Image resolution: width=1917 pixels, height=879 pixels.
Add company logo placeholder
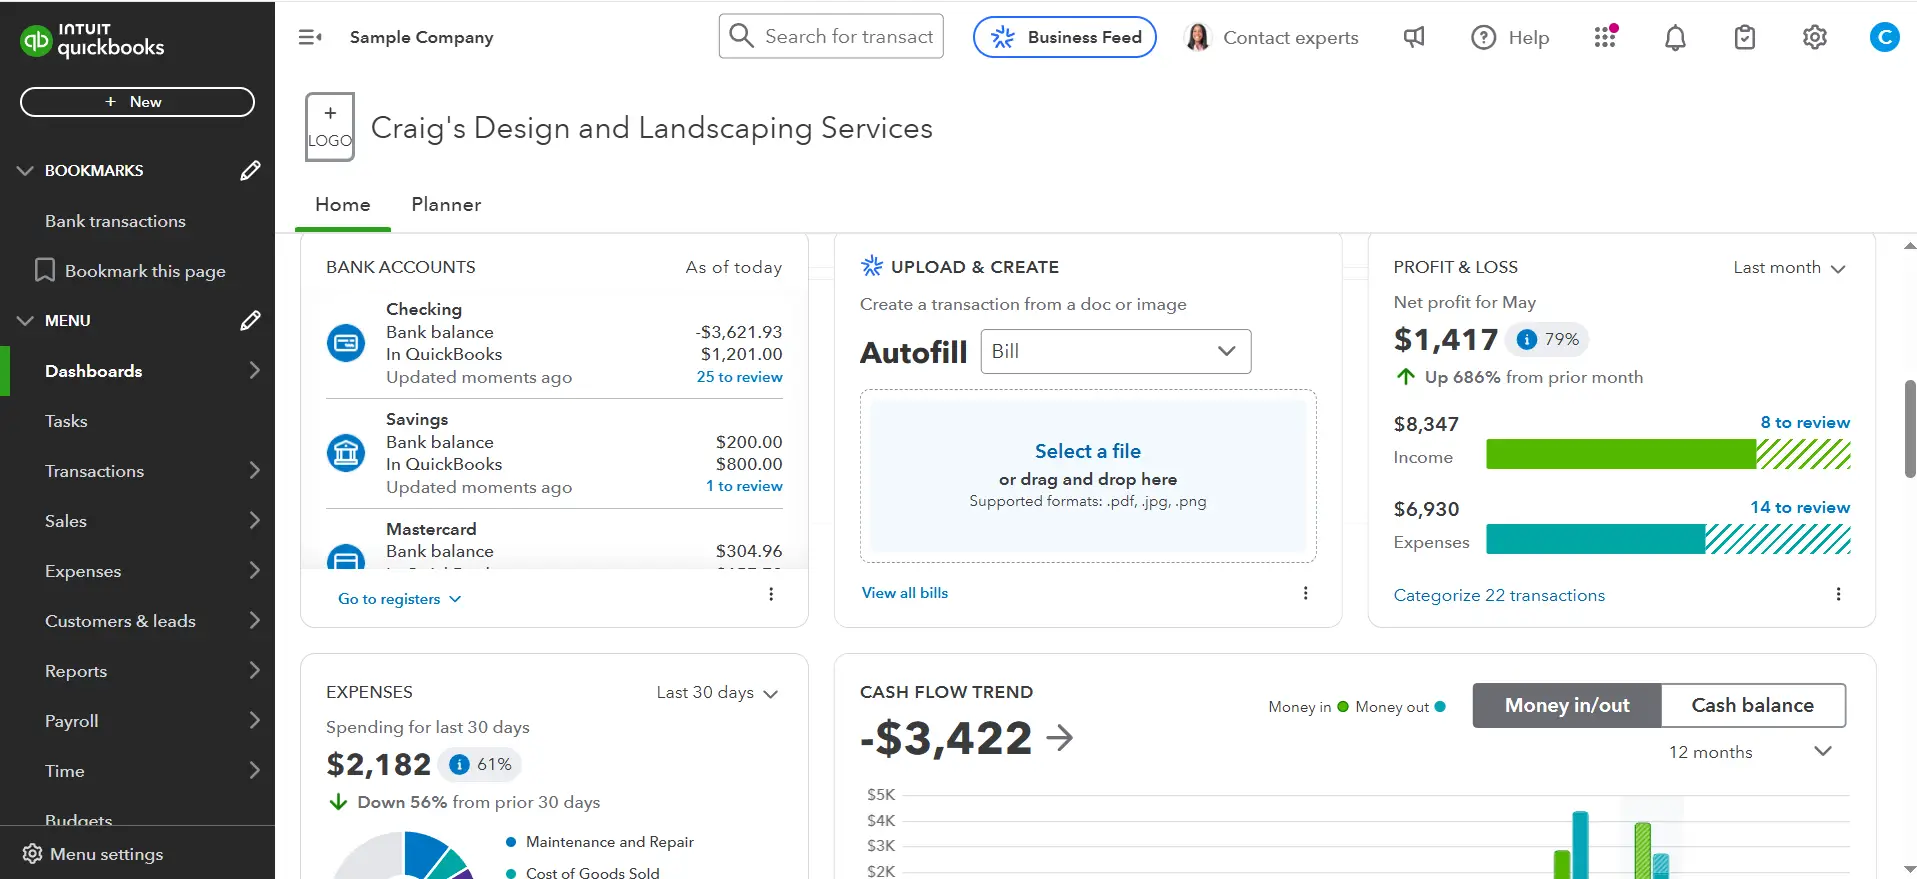tap(330, 127)
